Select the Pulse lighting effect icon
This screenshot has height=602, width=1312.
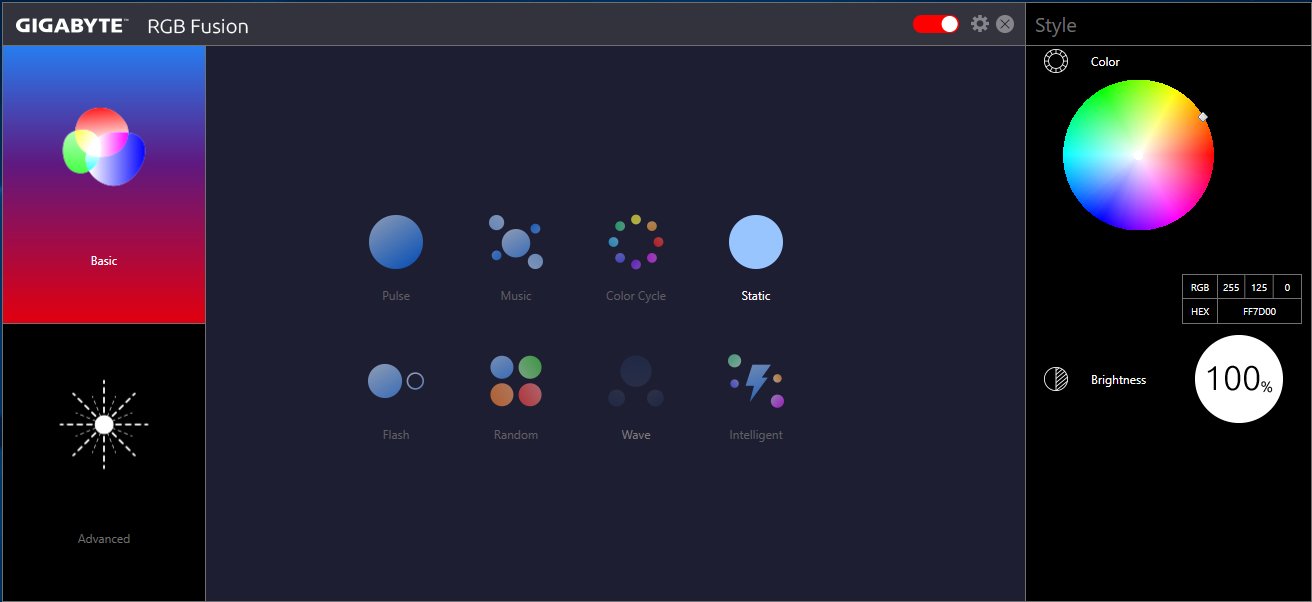pyautogui.click(x=396, y=242)
